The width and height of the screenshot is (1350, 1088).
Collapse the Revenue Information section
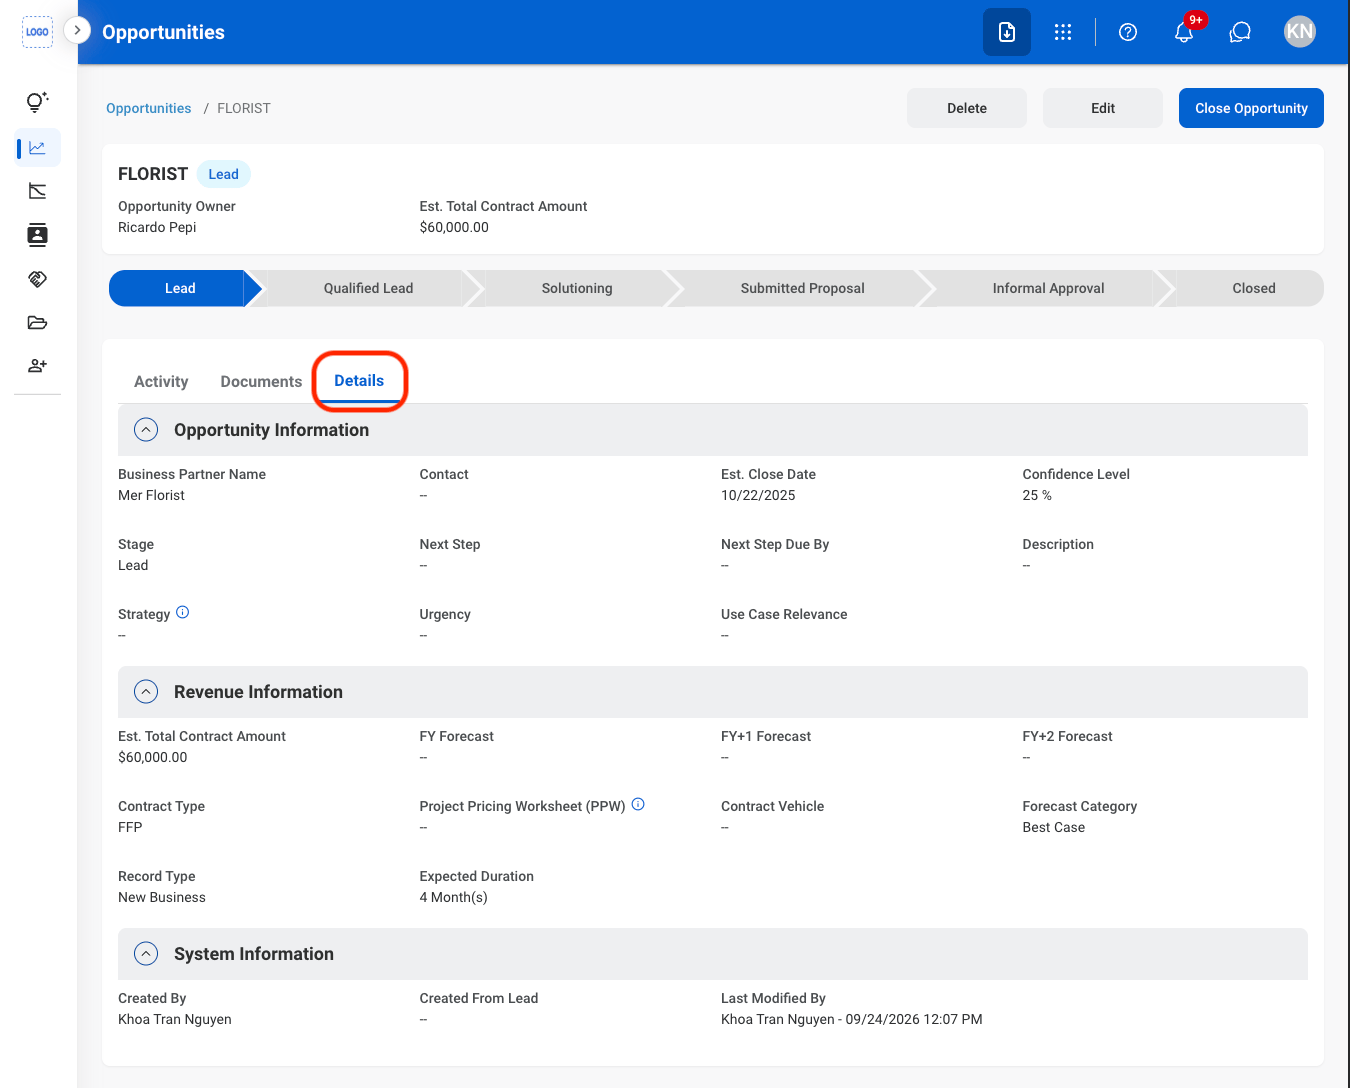click(x=146, y=692)
